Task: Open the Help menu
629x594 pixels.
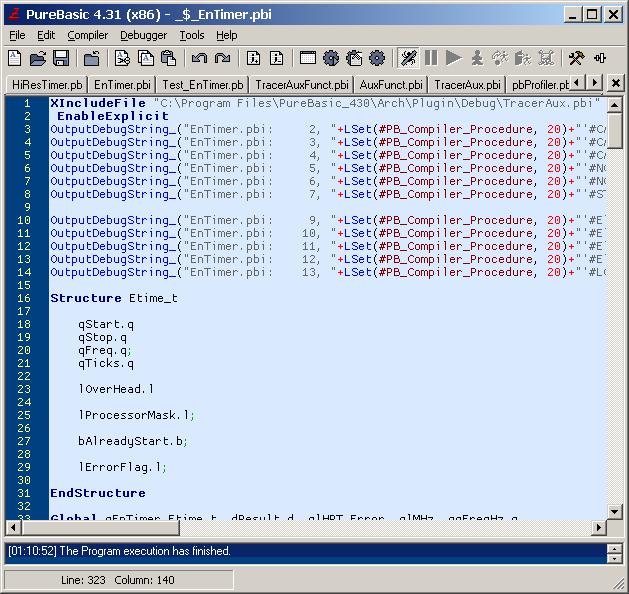Action: [227, 35]
